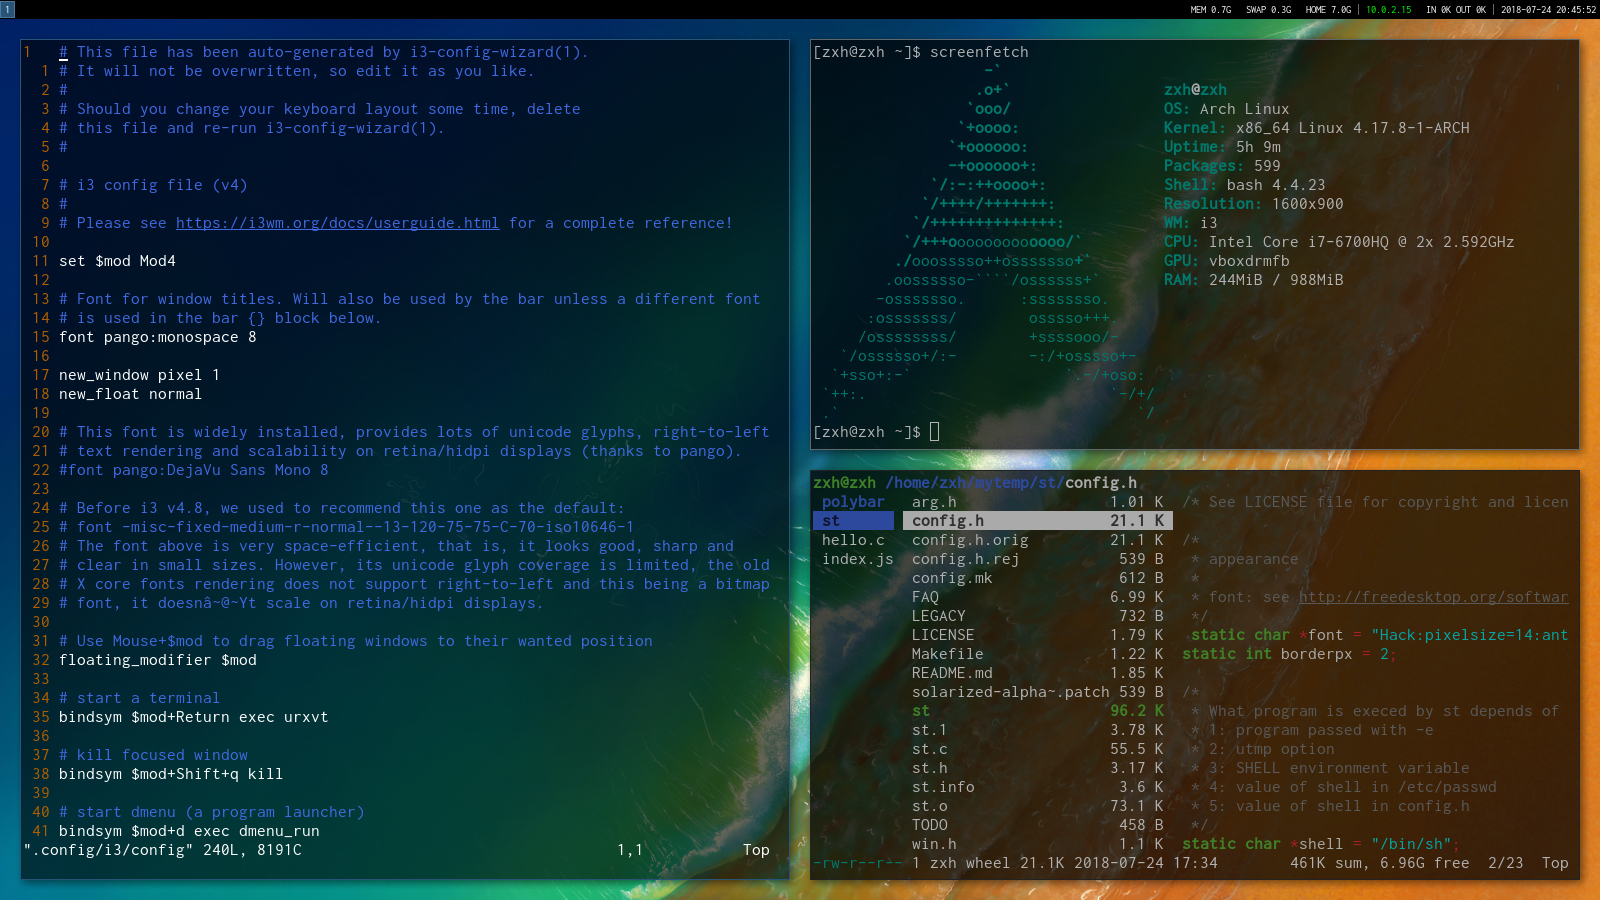
Task: Click the 'IN 0K OUT 0K' network status
Action: click(1456, 10)
